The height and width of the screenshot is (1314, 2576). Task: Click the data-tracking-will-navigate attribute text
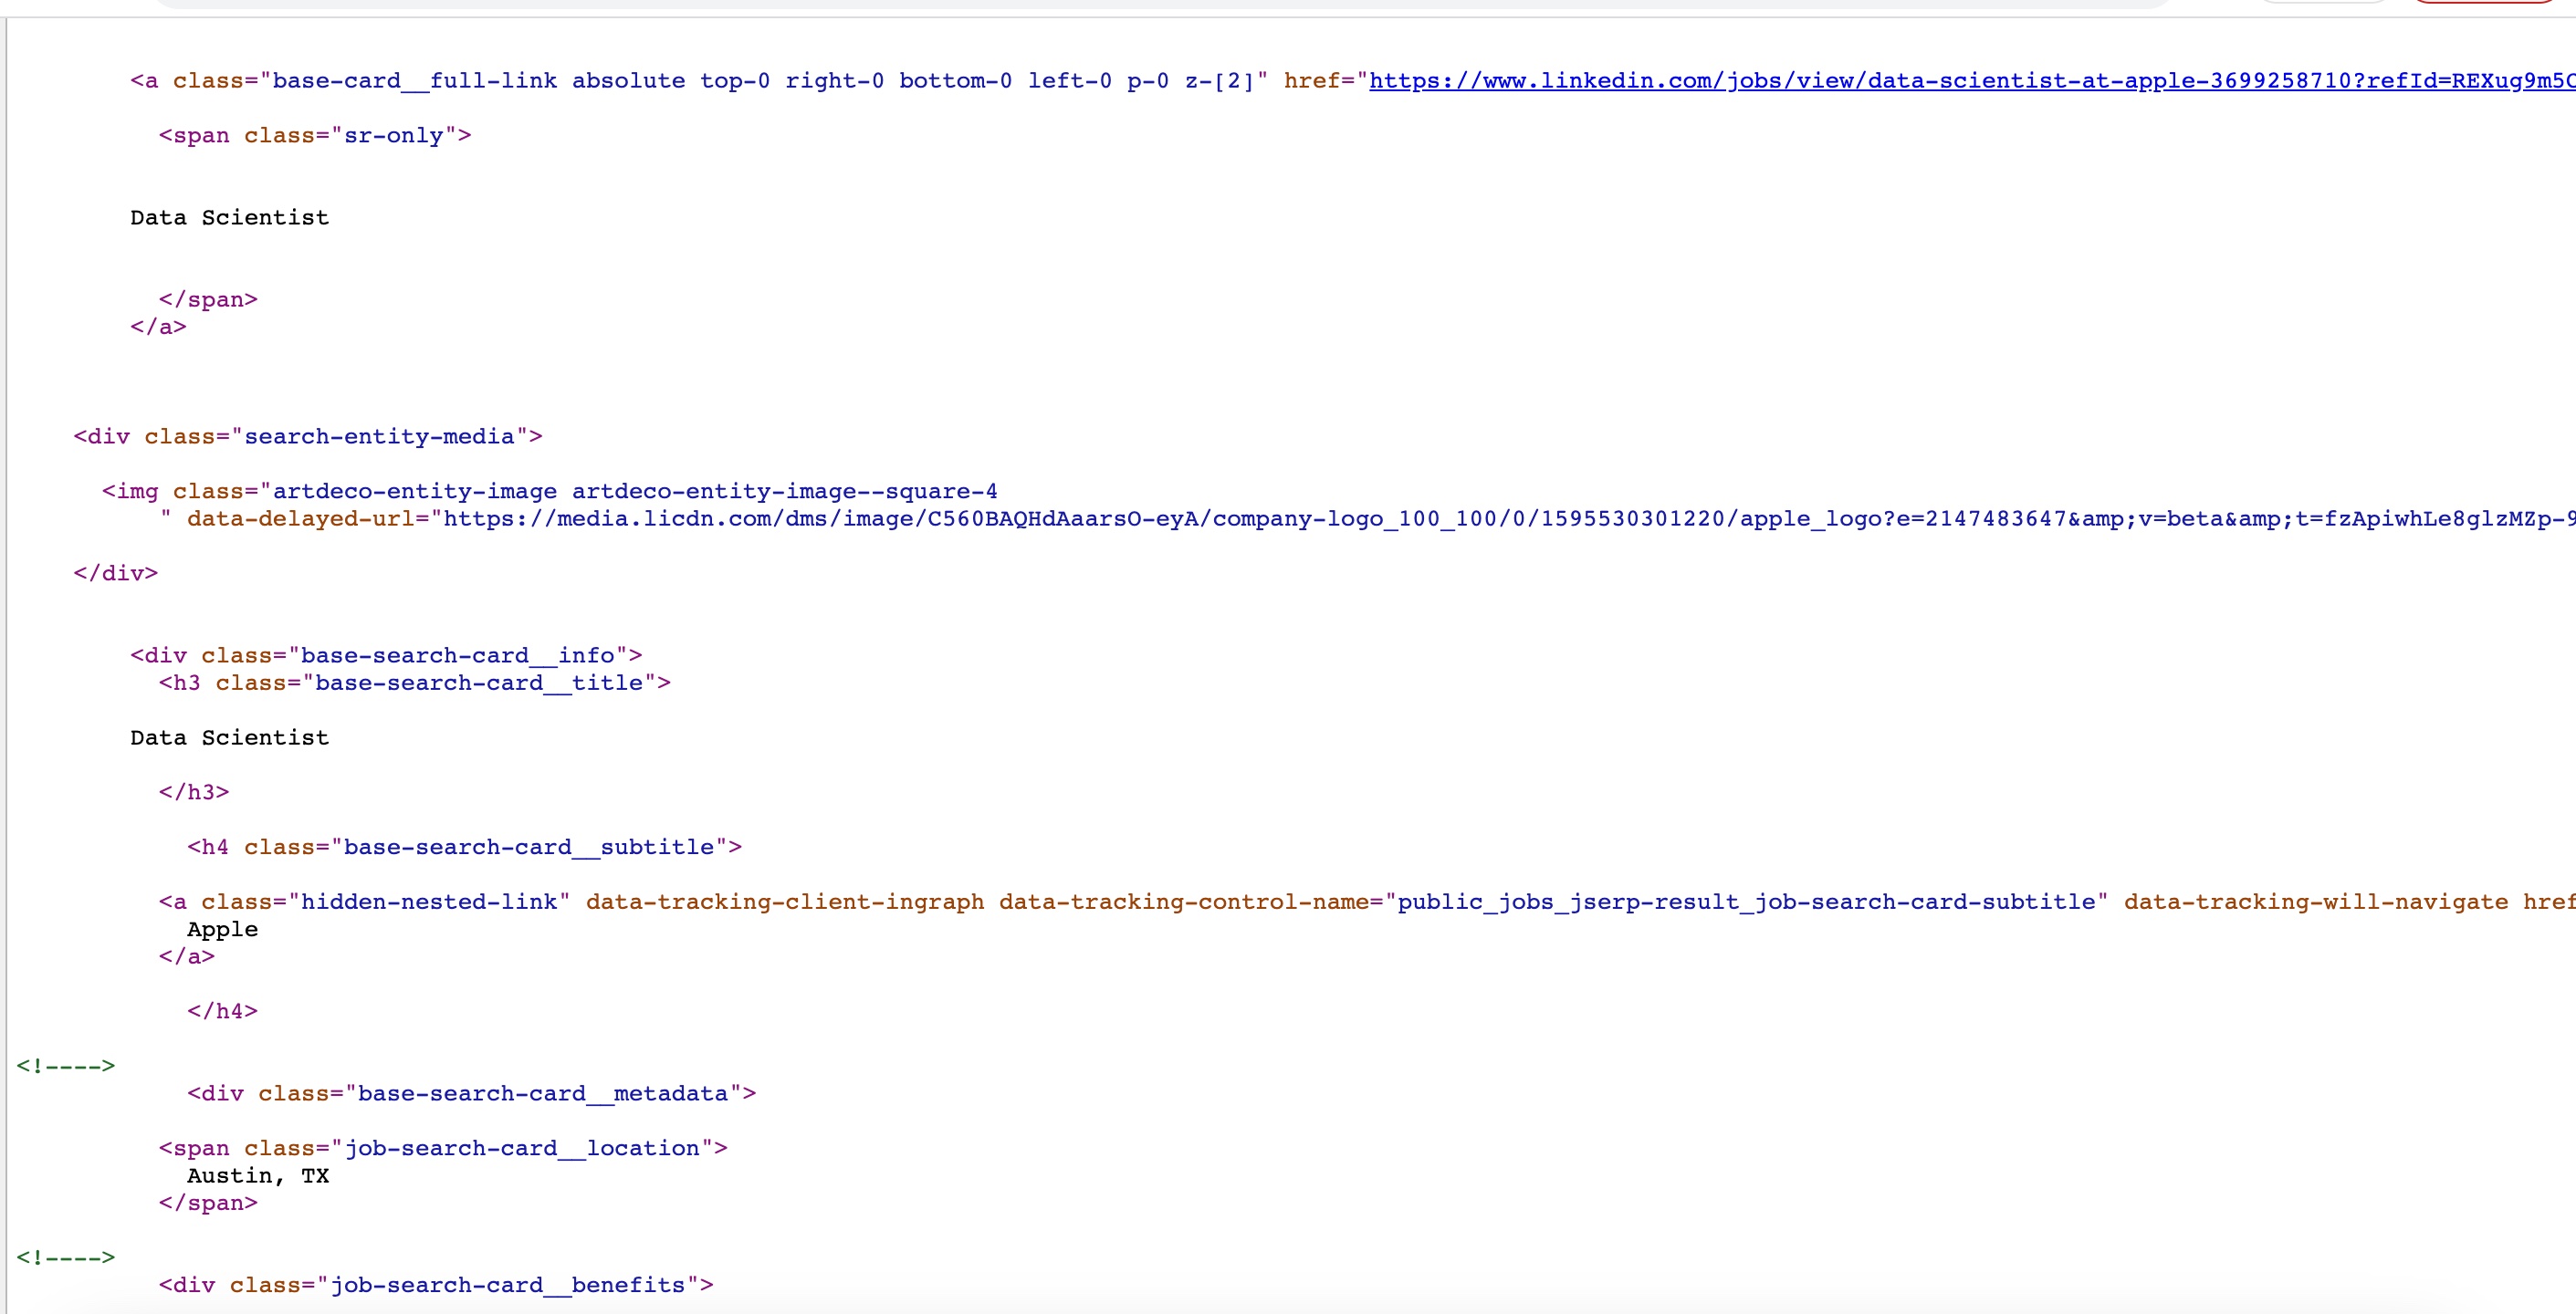2316,902
